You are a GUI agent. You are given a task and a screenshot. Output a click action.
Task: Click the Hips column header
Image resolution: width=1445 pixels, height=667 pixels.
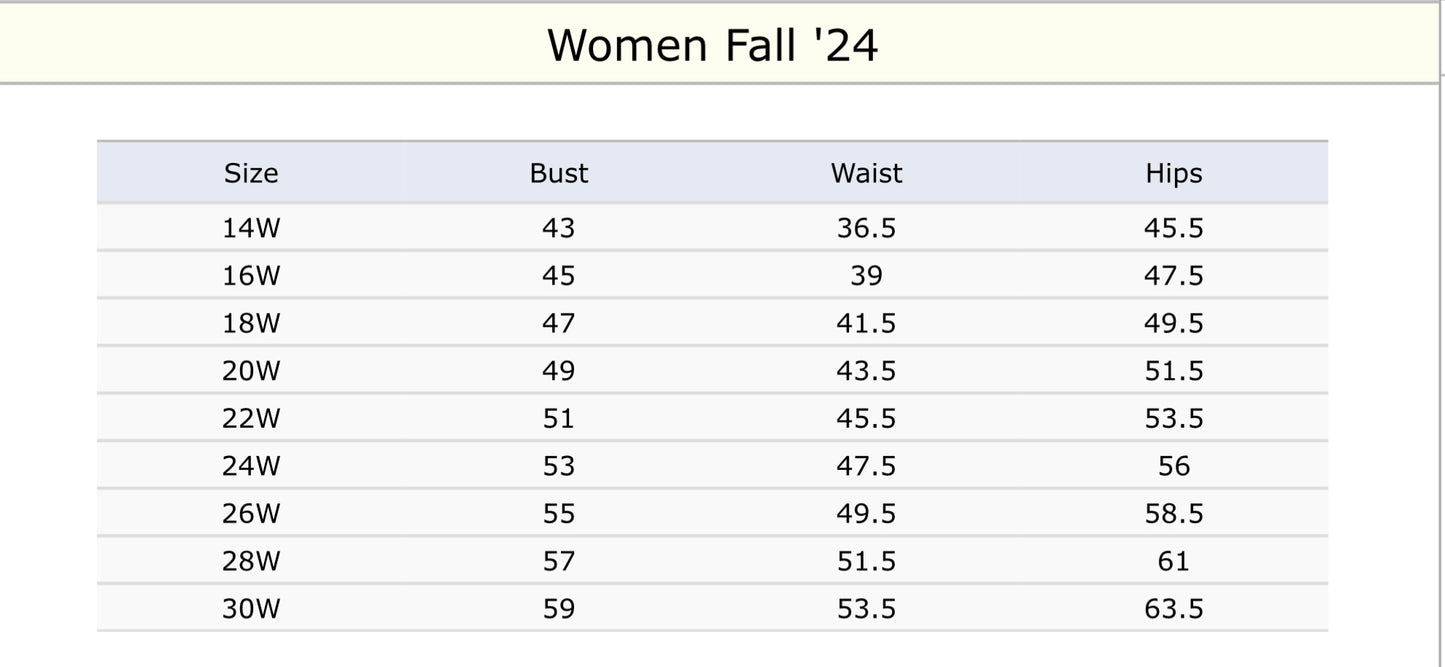pos(1174,173)
